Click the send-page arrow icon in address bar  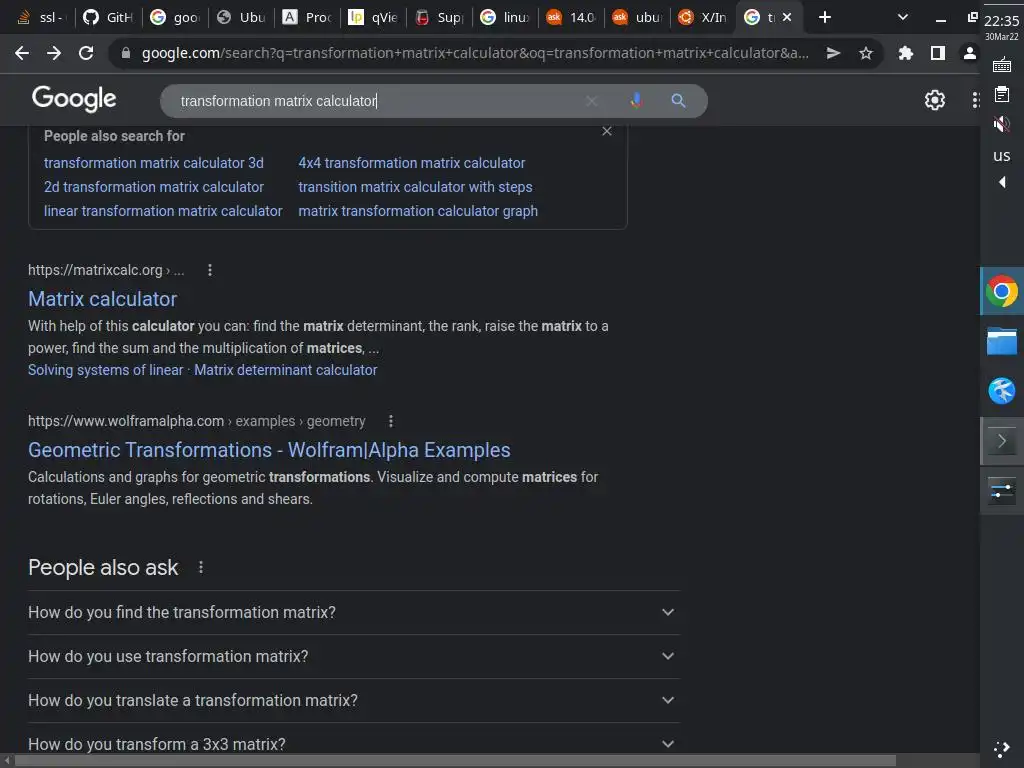tap(833, 53)
